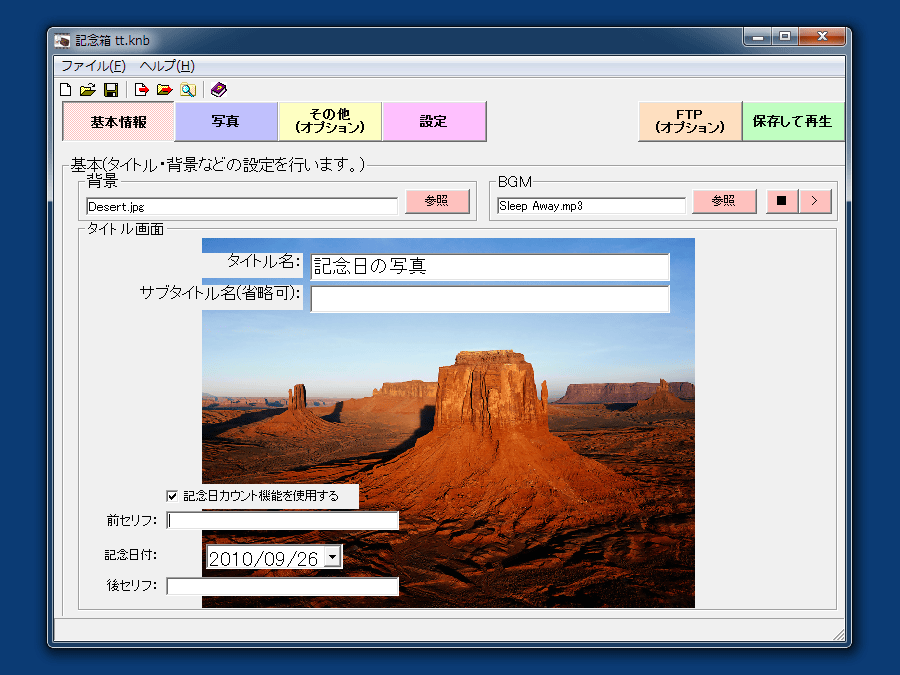Click the document with red arrow icon
Screen dimensions: 900x675
(141, 90)
